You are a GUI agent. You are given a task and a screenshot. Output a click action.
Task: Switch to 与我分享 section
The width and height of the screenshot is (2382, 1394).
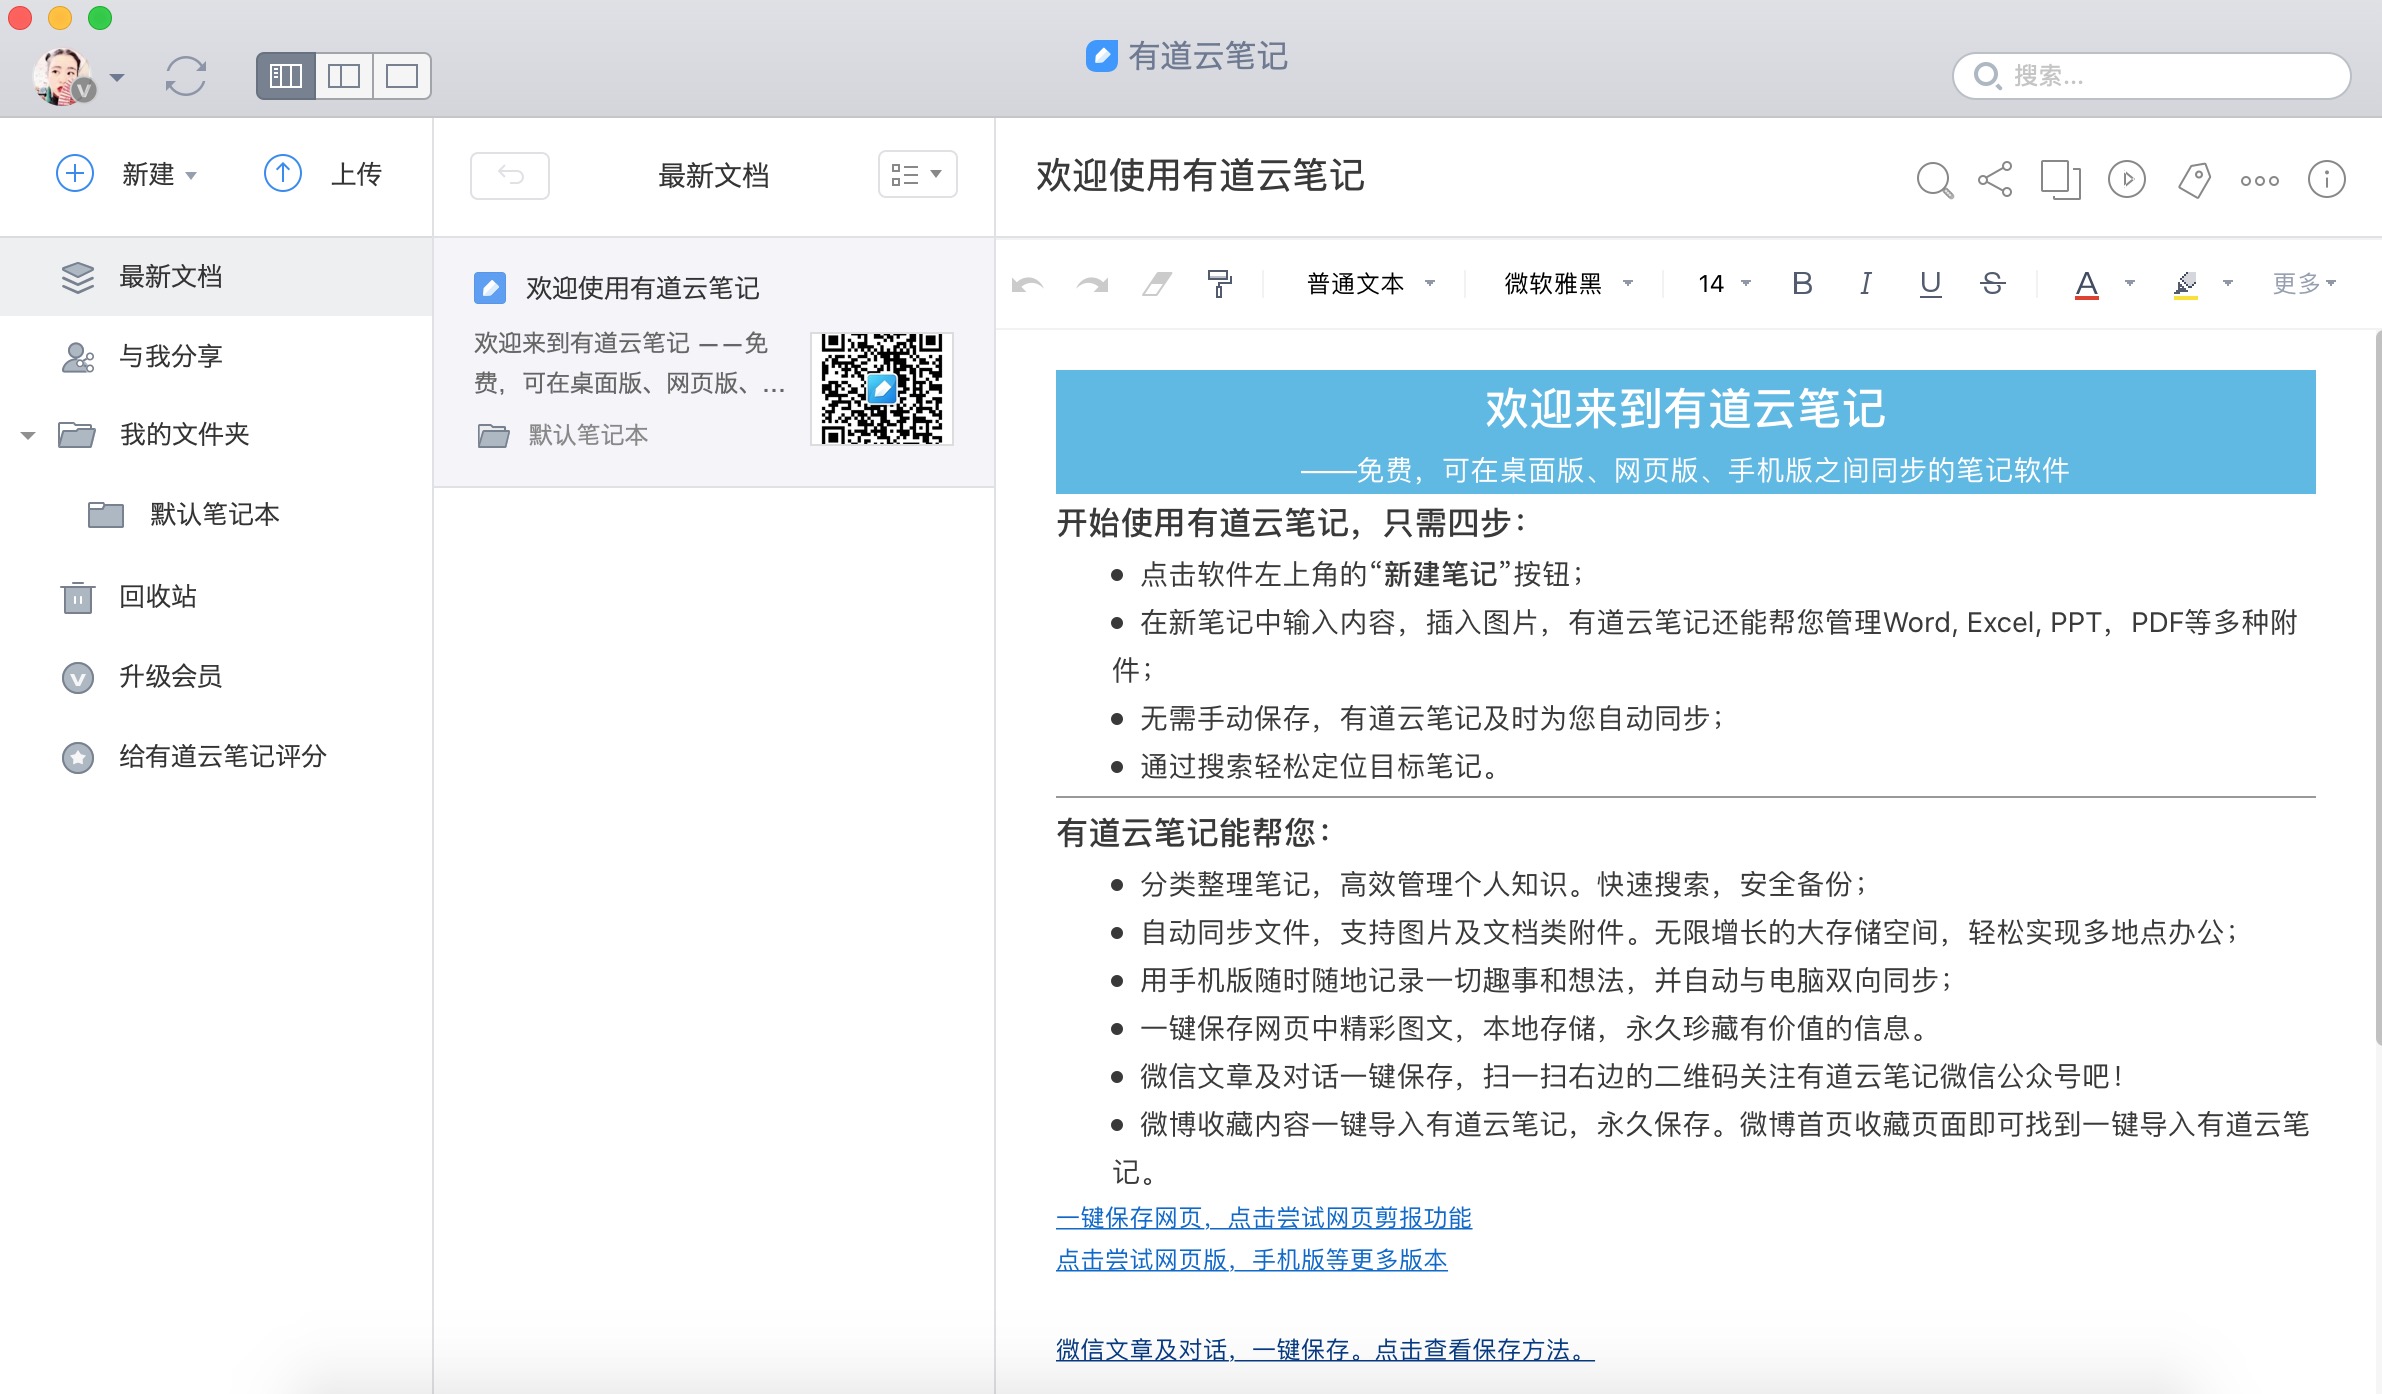tap(172, 356)
